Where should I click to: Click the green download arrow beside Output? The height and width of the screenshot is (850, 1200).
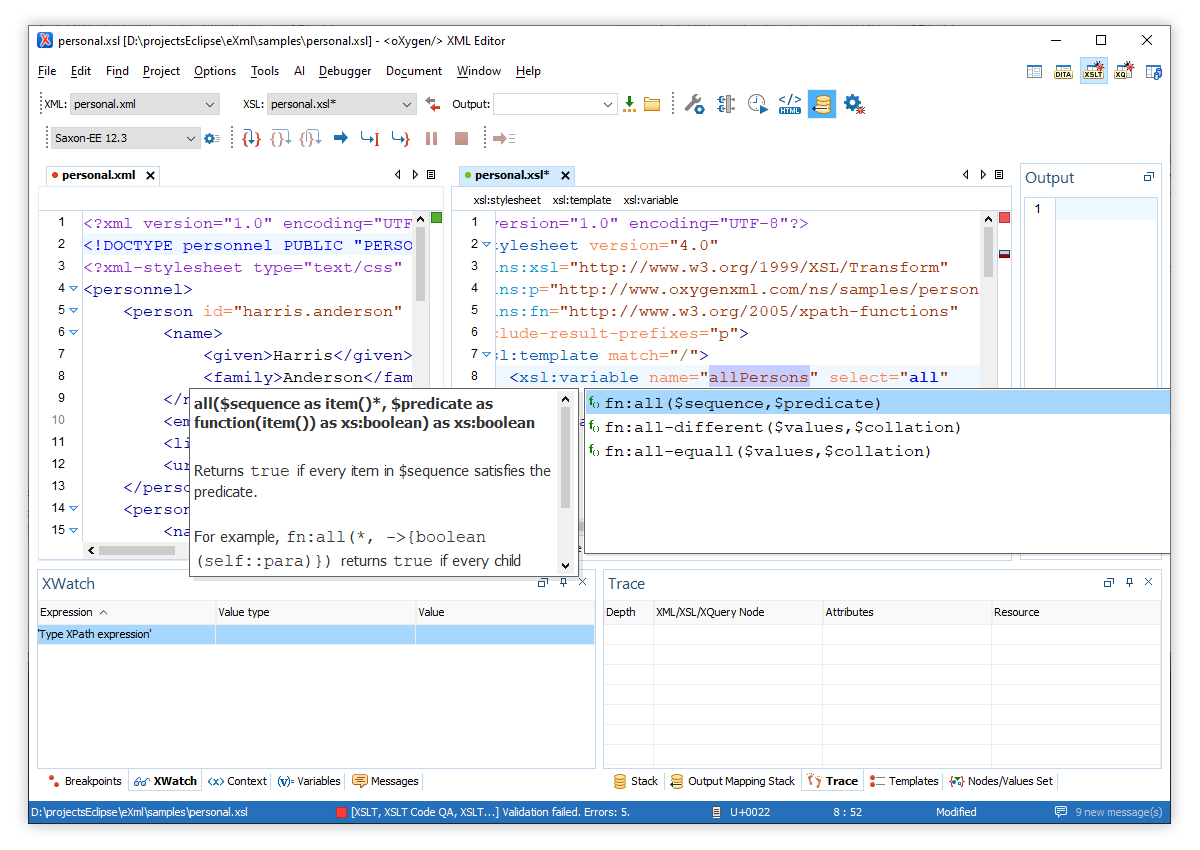[629, 104]
